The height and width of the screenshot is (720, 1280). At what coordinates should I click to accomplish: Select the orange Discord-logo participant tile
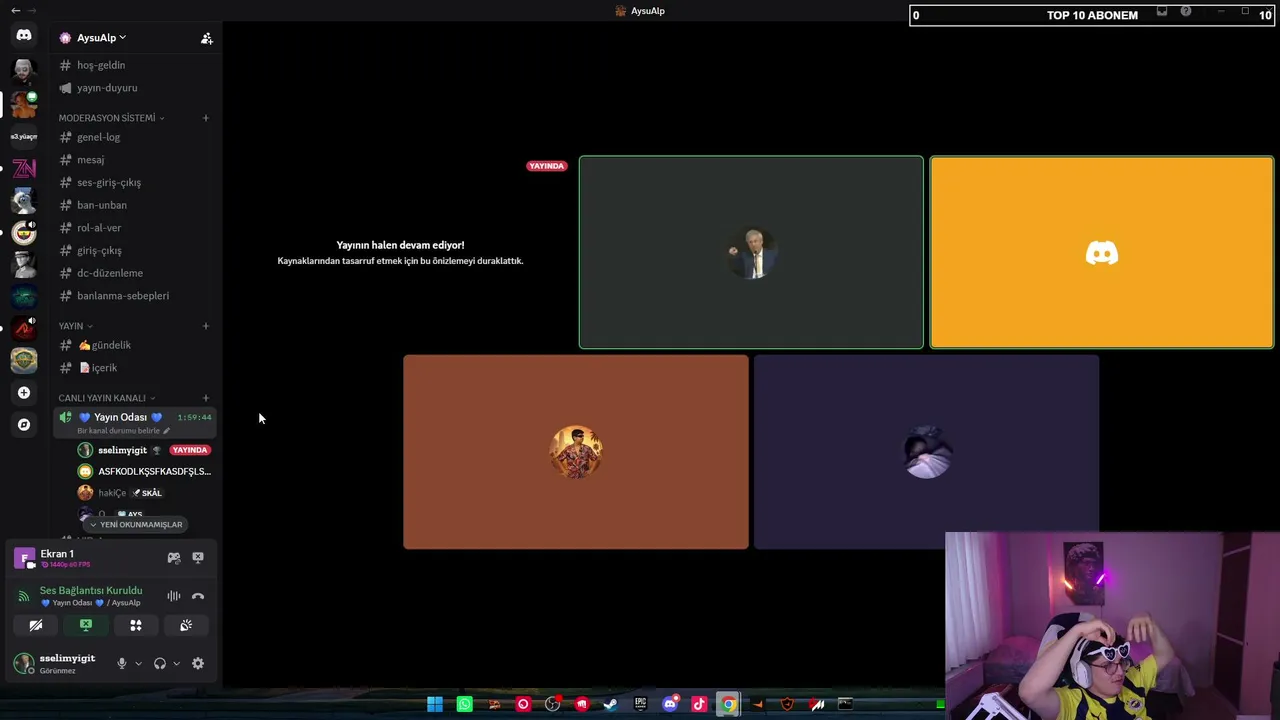tap(1102, 252)
